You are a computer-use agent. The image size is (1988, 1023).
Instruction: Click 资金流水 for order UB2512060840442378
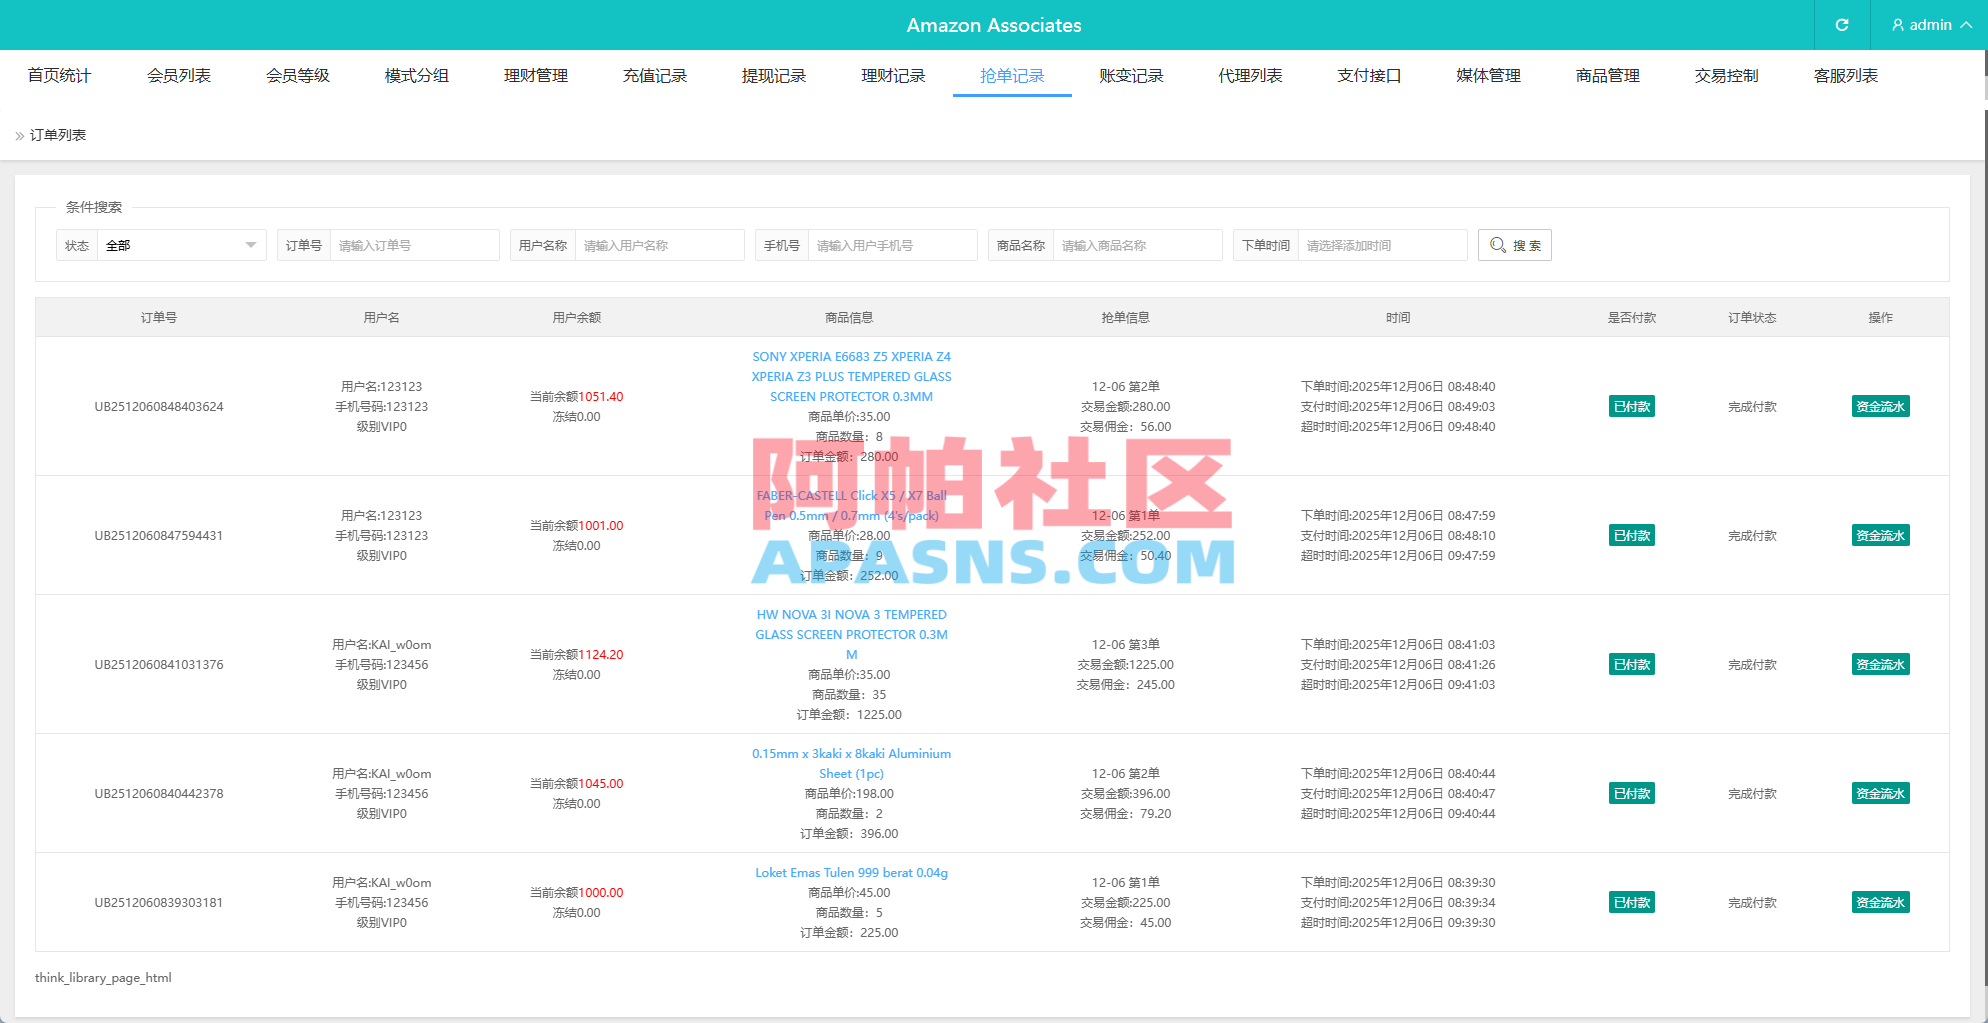[x=1880, y=793]
